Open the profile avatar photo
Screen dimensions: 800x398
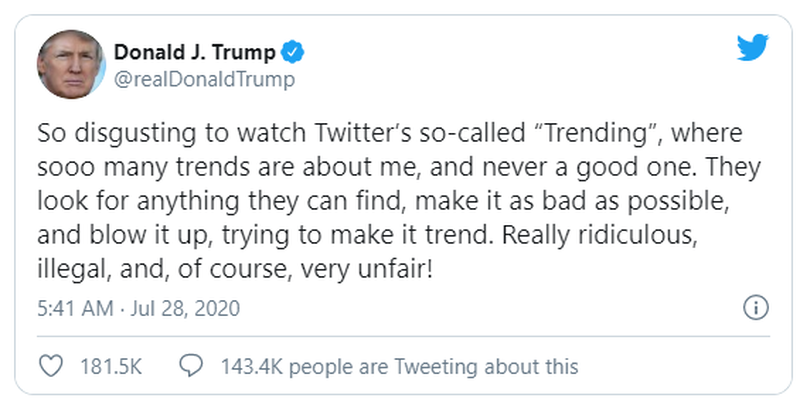coord(70,64)
